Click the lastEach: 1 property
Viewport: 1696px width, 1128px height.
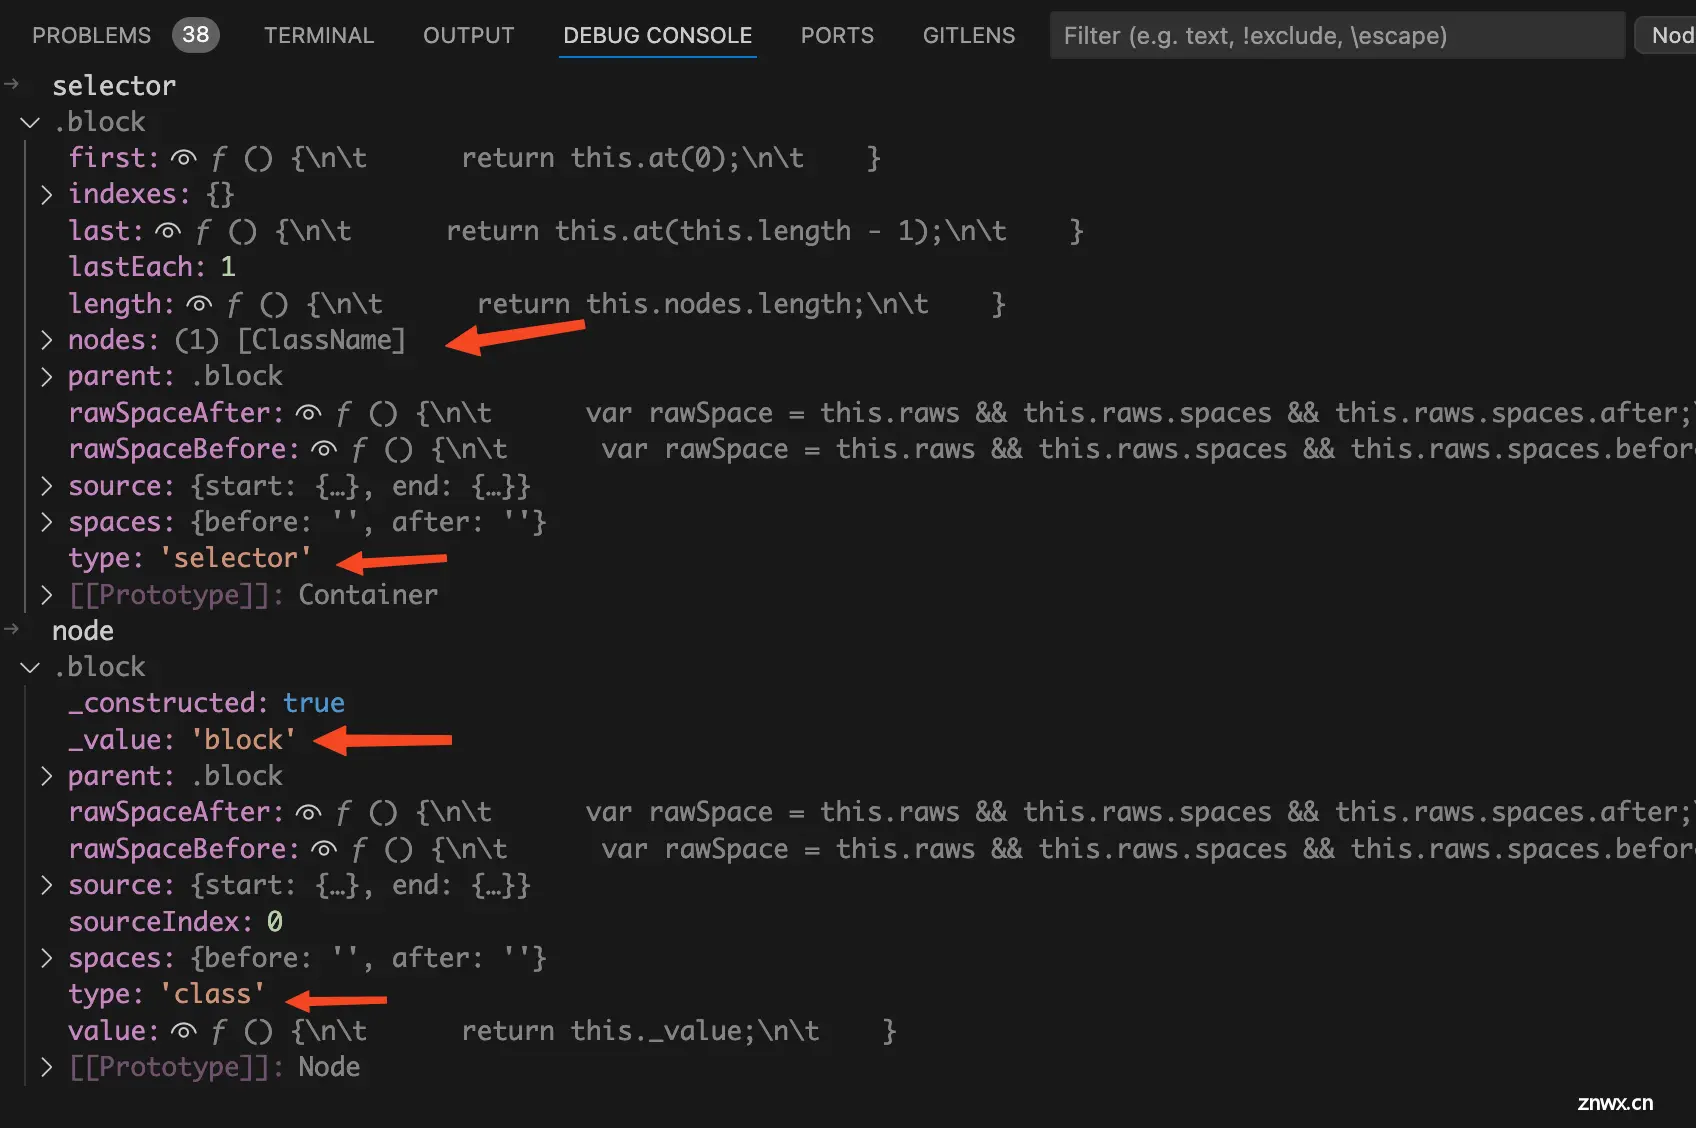click(152, 267)
